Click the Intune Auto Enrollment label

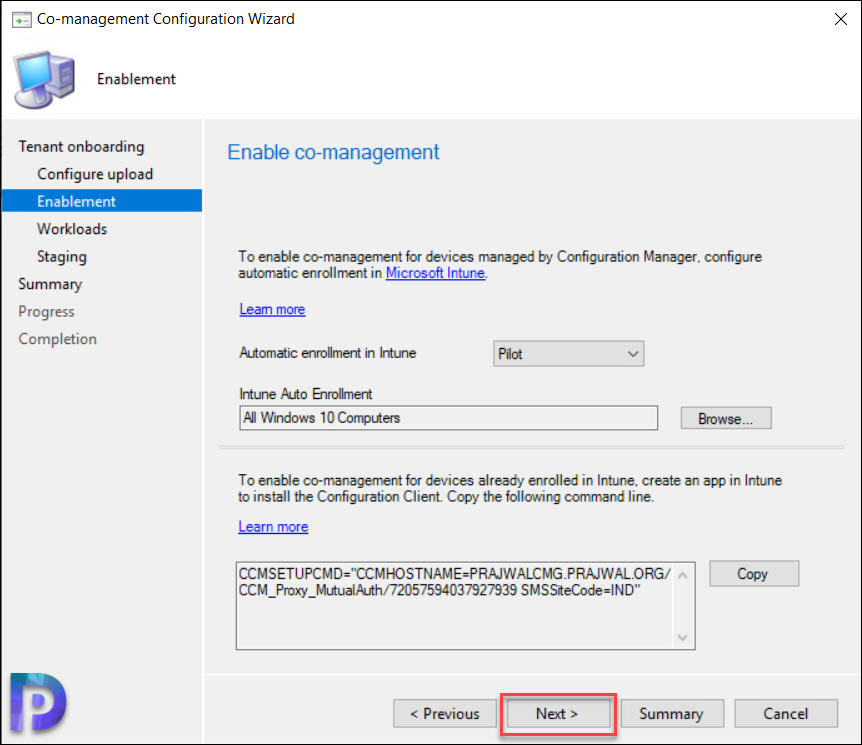[306, 394]
